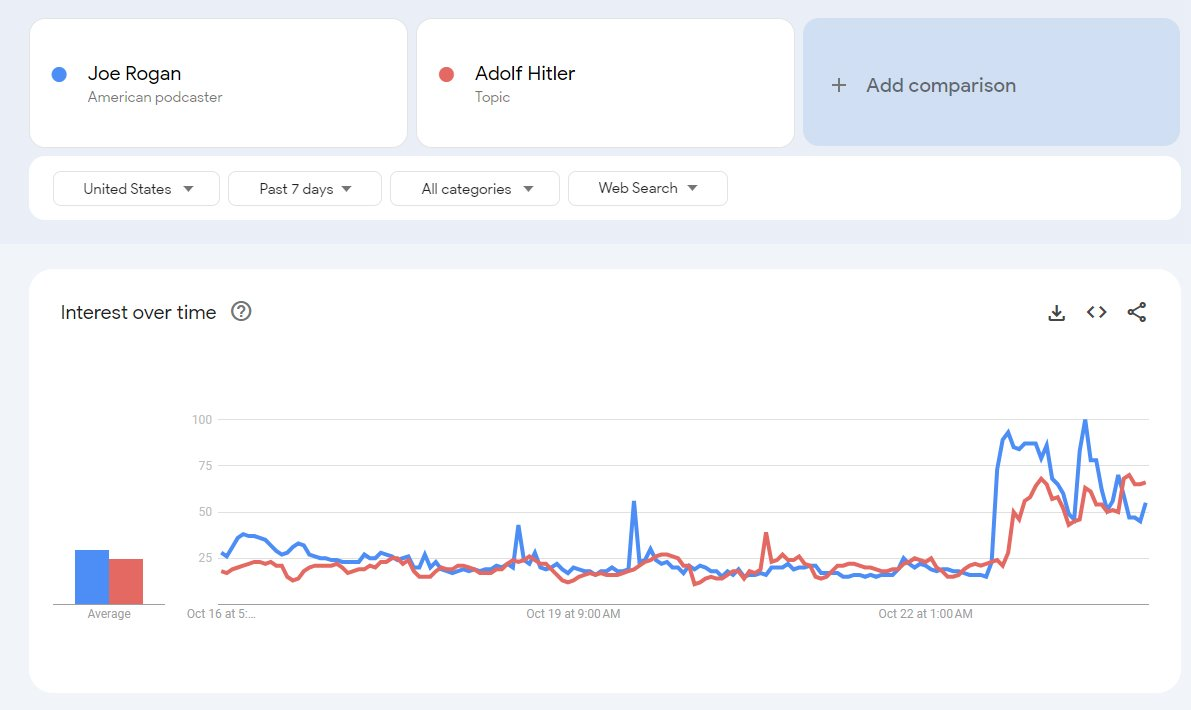The image size is (1191, 710).
Task: Edit the Adolf Hitler search term card
Action: pyautogui.click(x=605, y=83)
